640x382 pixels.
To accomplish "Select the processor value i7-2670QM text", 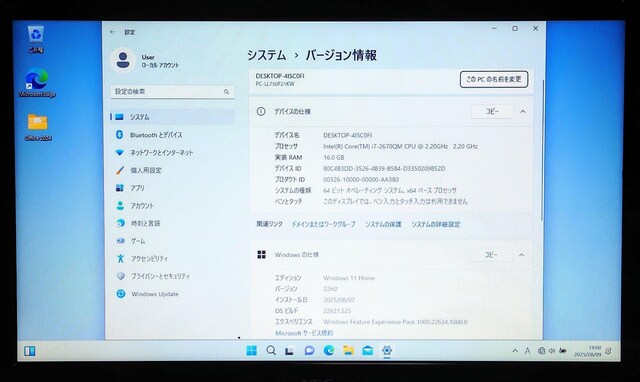I will pyautogui.click(x=400, y=146).
